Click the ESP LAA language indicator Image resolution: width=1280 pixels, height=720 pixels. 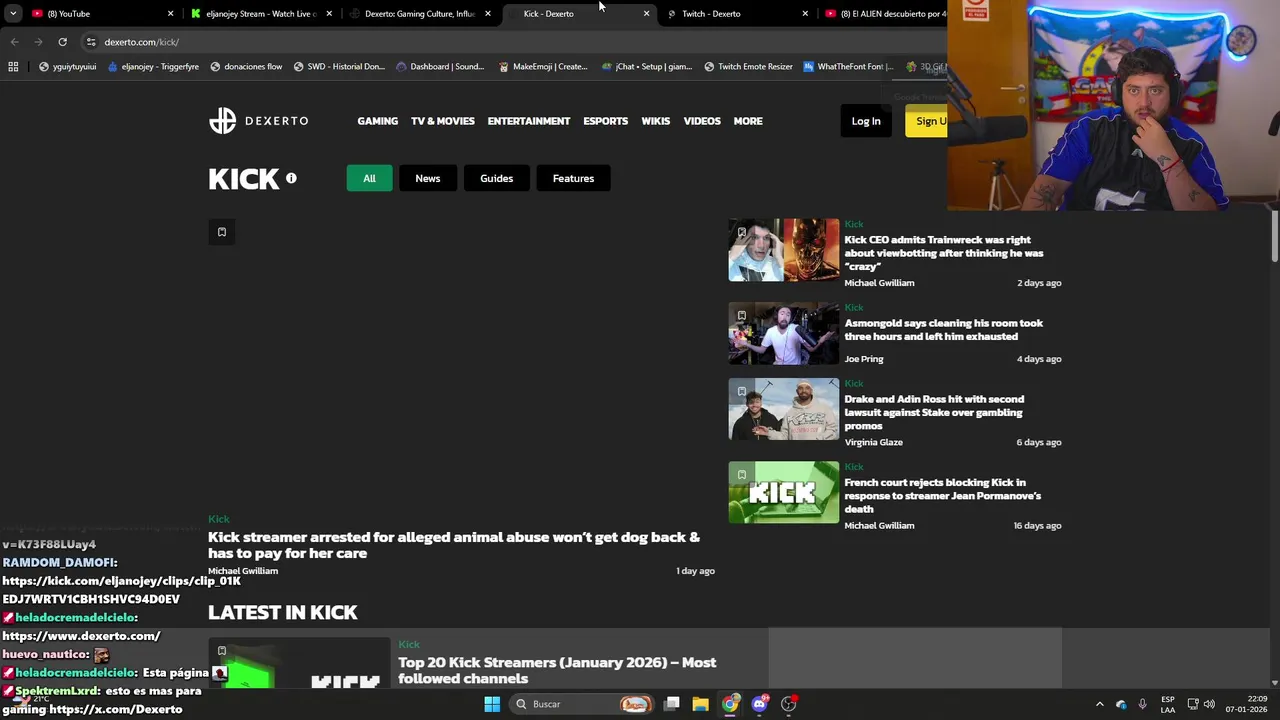pyautogui.click(x=1168, y=704)
